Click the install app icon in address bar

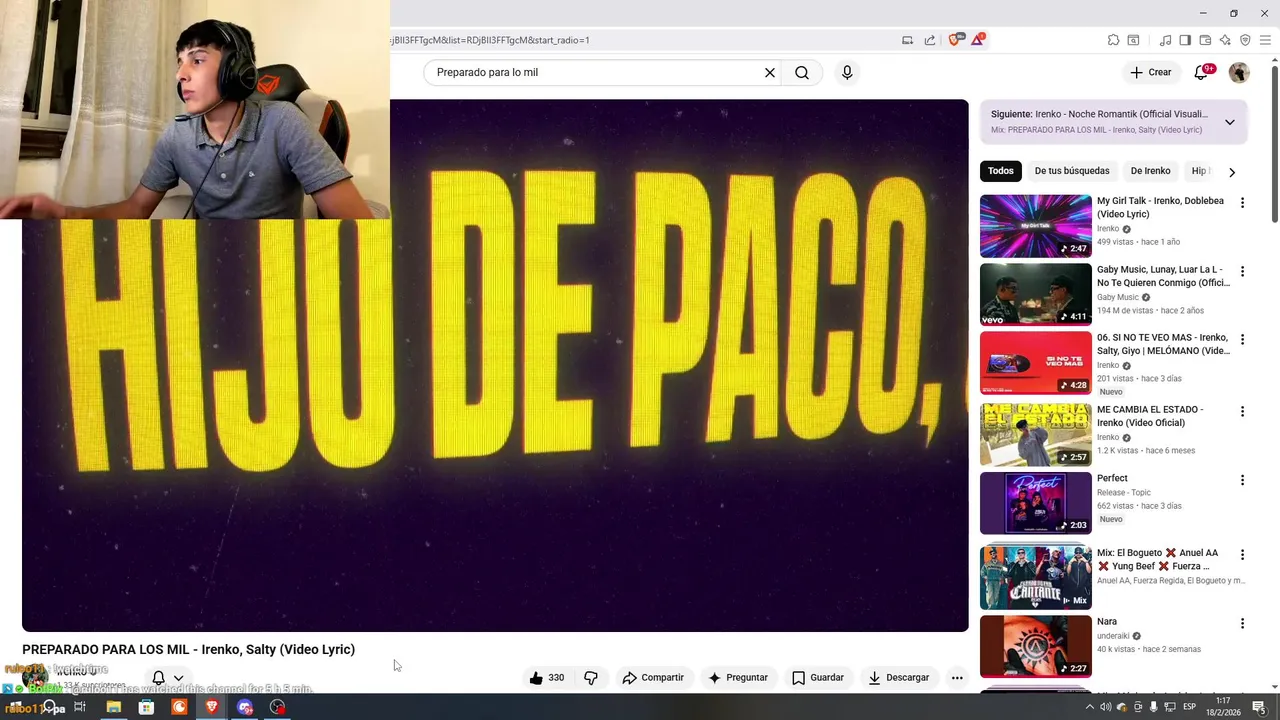(907, 40)
